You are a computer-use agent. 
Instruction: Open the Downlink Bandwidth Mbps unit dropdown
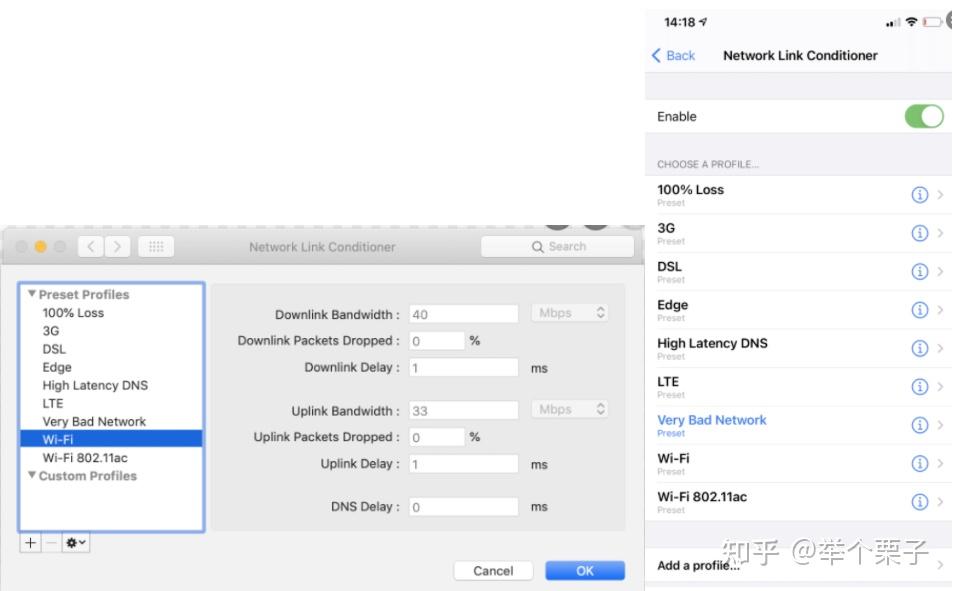tap(570, 314)
